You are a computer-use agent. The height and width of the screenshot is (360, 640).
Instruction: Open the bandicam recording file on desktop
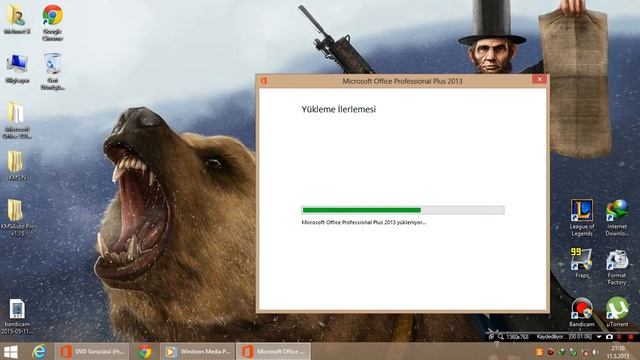point(17,316)
